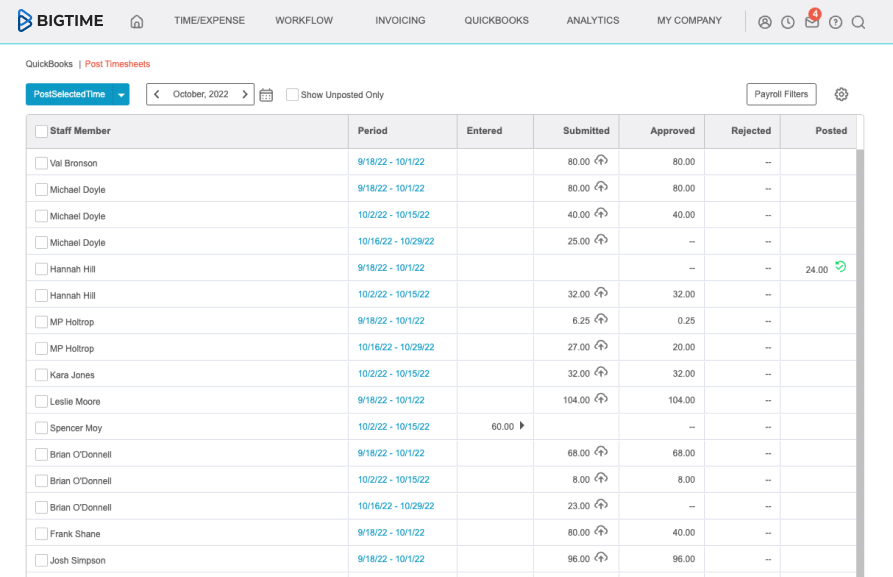Click upload icon for Brian O'Donnell 10/2/22 period
The width and height of the screenshot is (893, 577).
click(601, 478)
